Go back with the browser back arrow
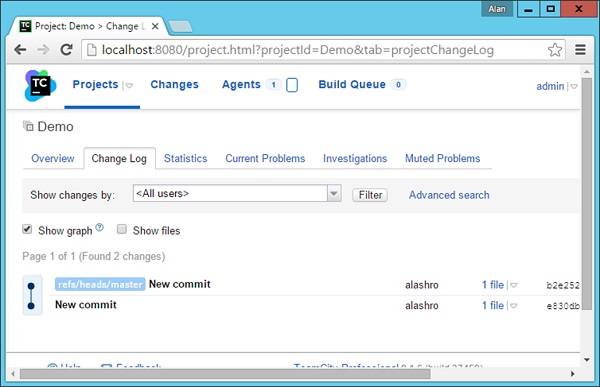The image size is (600, 387). click(20, 50)
